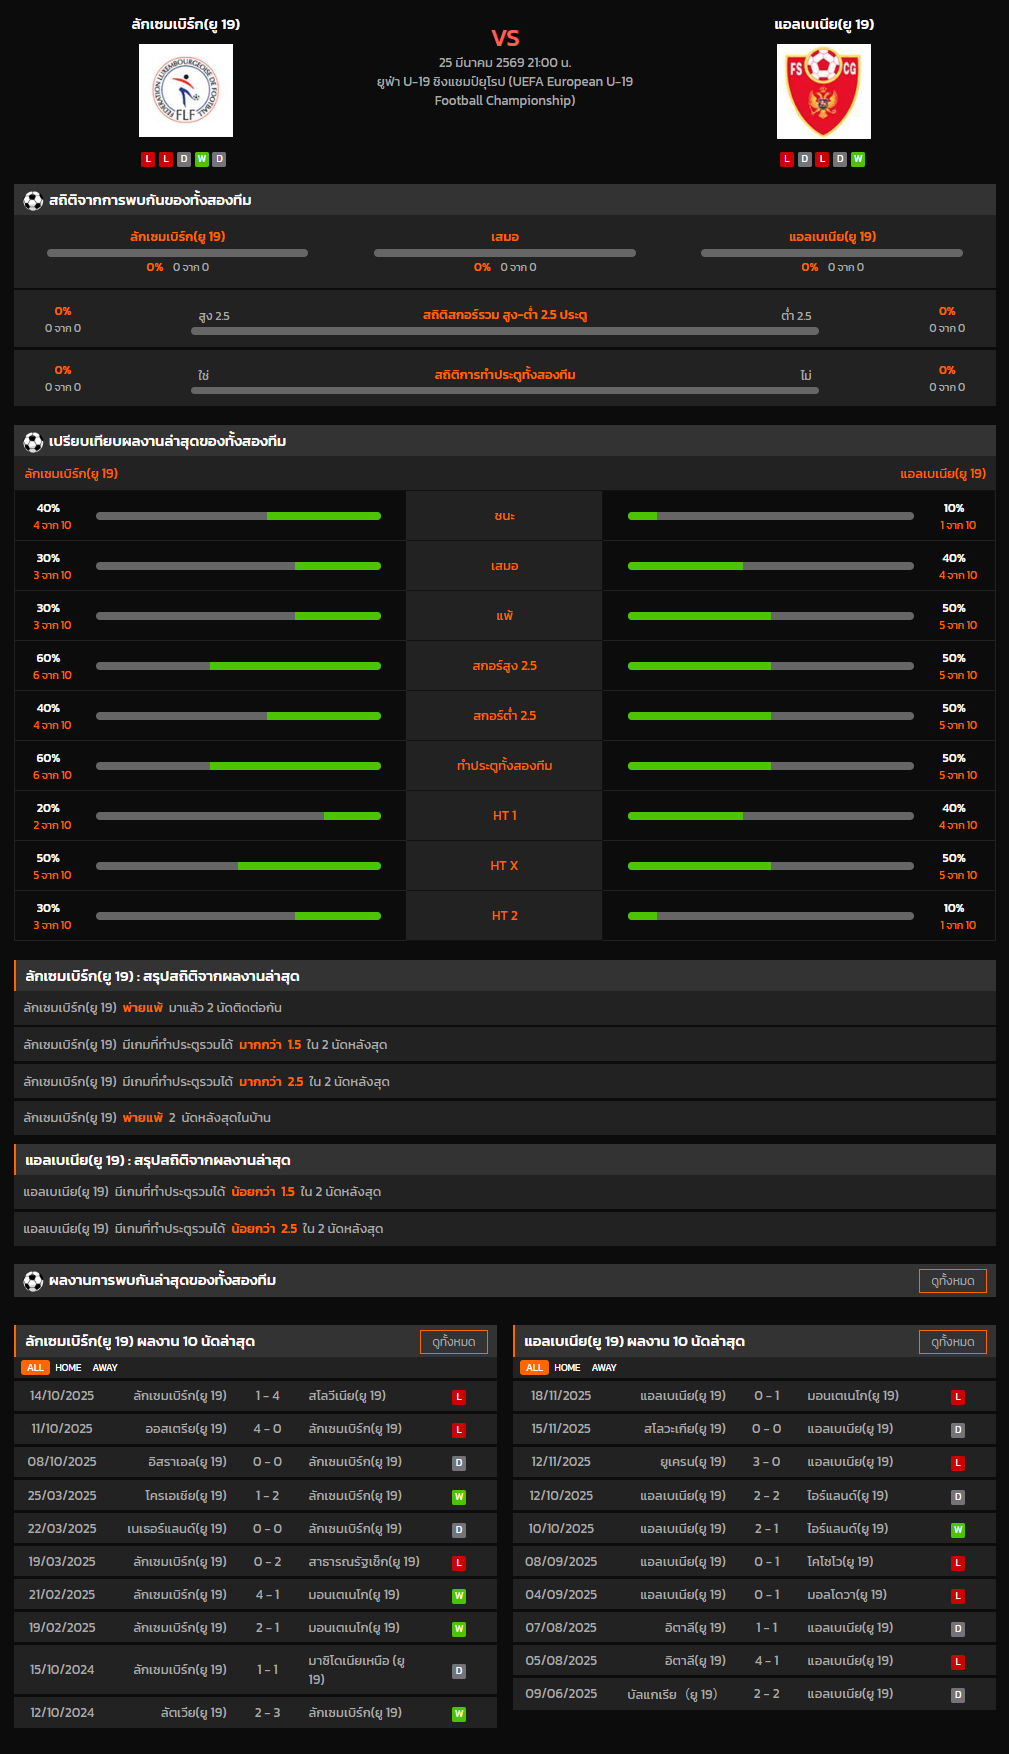The width and height of the screenshot is (1009, 1754).
Task: Click the 21/02/2025 Luxembourg 4-1 match row
Action: (x=255, y=1595)
